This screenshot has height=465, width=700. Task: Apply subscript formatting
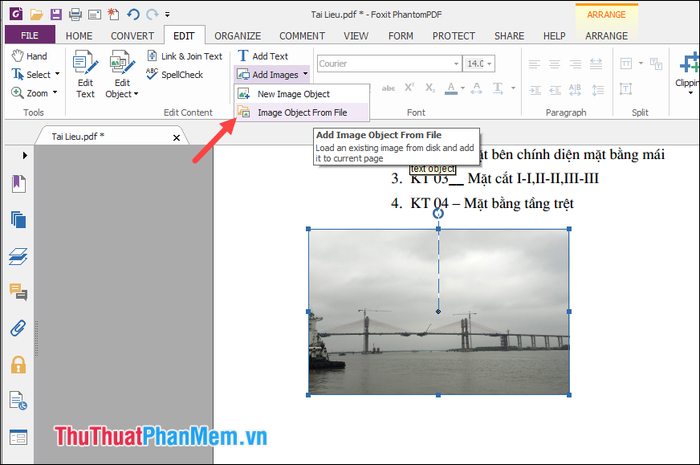click(x=430, y=88)
